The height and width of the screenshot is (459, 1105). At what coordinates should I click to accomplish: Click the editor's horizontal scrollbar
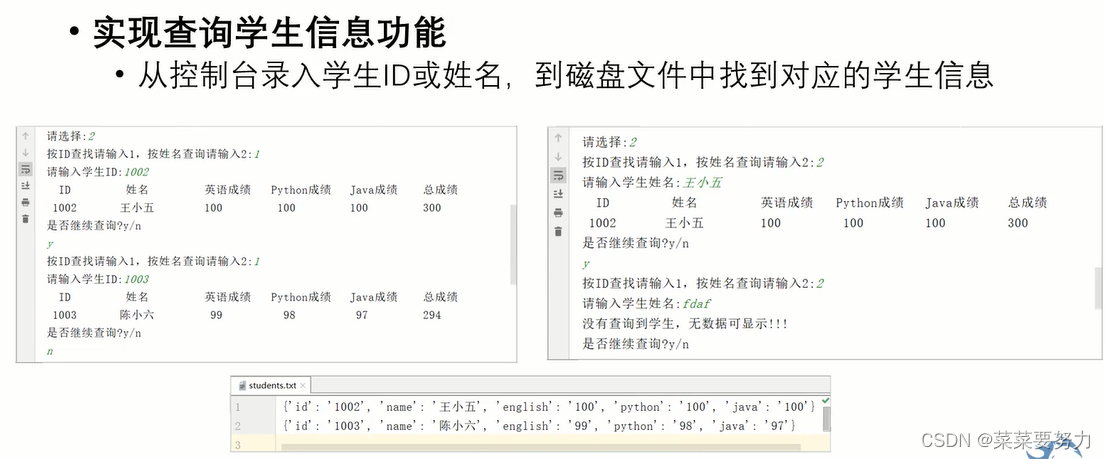pos(540,447)
